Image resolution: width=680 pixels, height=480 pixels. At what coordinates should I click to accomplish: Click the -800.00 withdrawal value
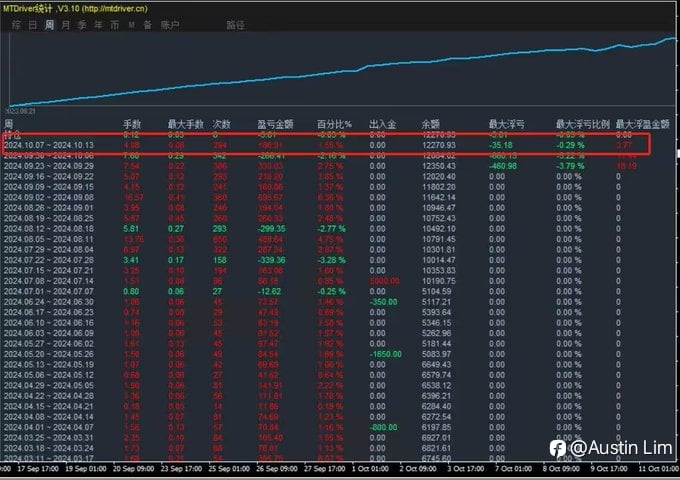point(383,427)
